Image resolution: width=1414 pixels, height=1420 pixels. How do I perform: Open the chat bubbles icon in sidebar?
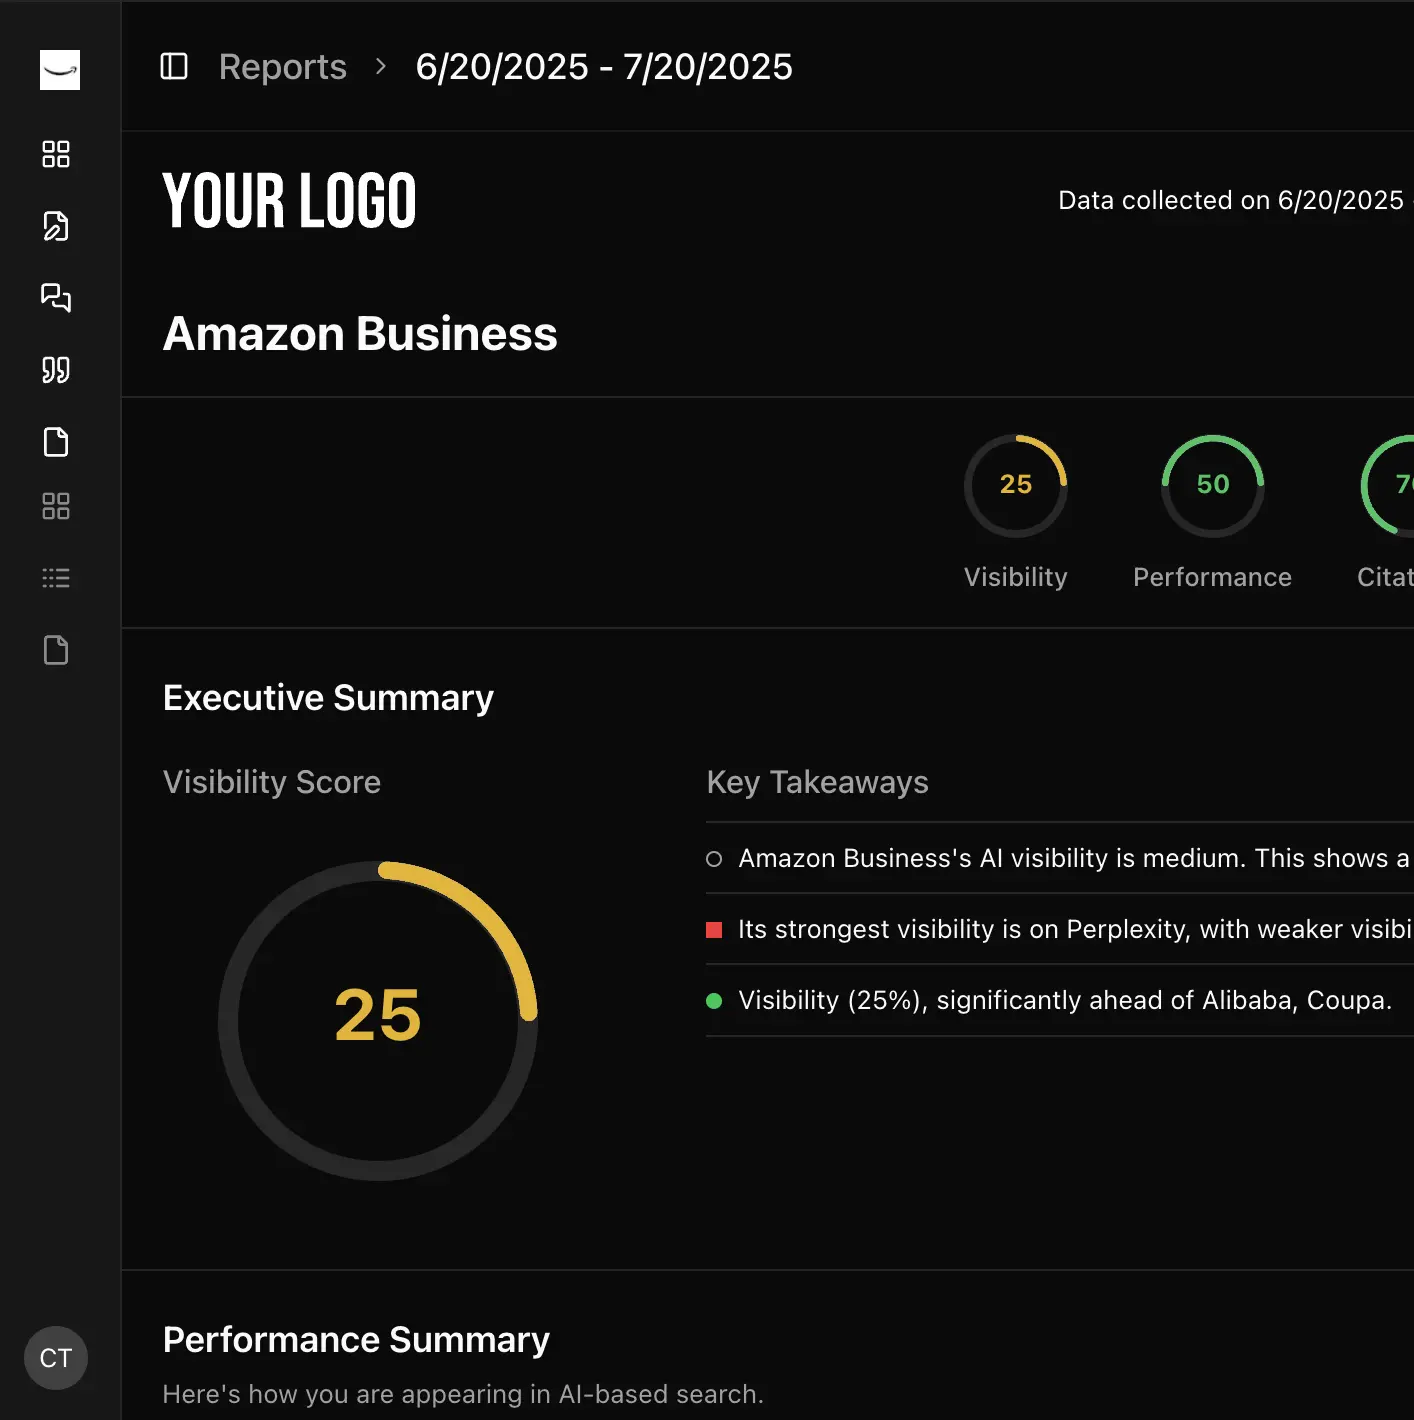(56, 298)
